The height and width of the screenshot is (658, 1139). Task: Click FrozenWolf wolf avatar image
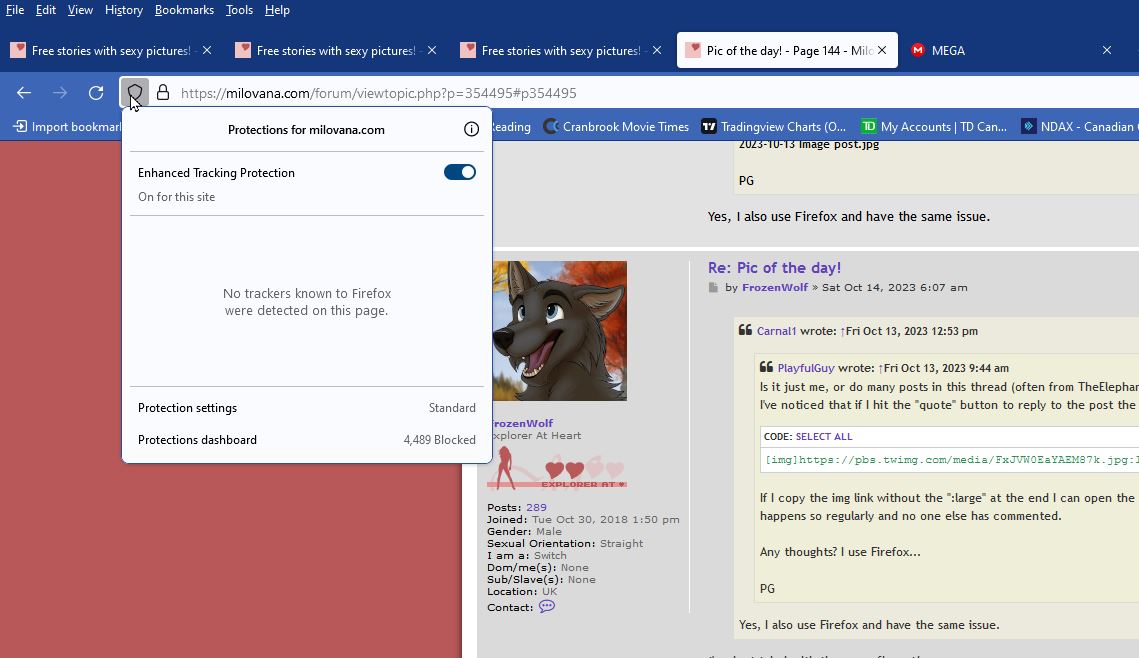[x=559, y=330]
